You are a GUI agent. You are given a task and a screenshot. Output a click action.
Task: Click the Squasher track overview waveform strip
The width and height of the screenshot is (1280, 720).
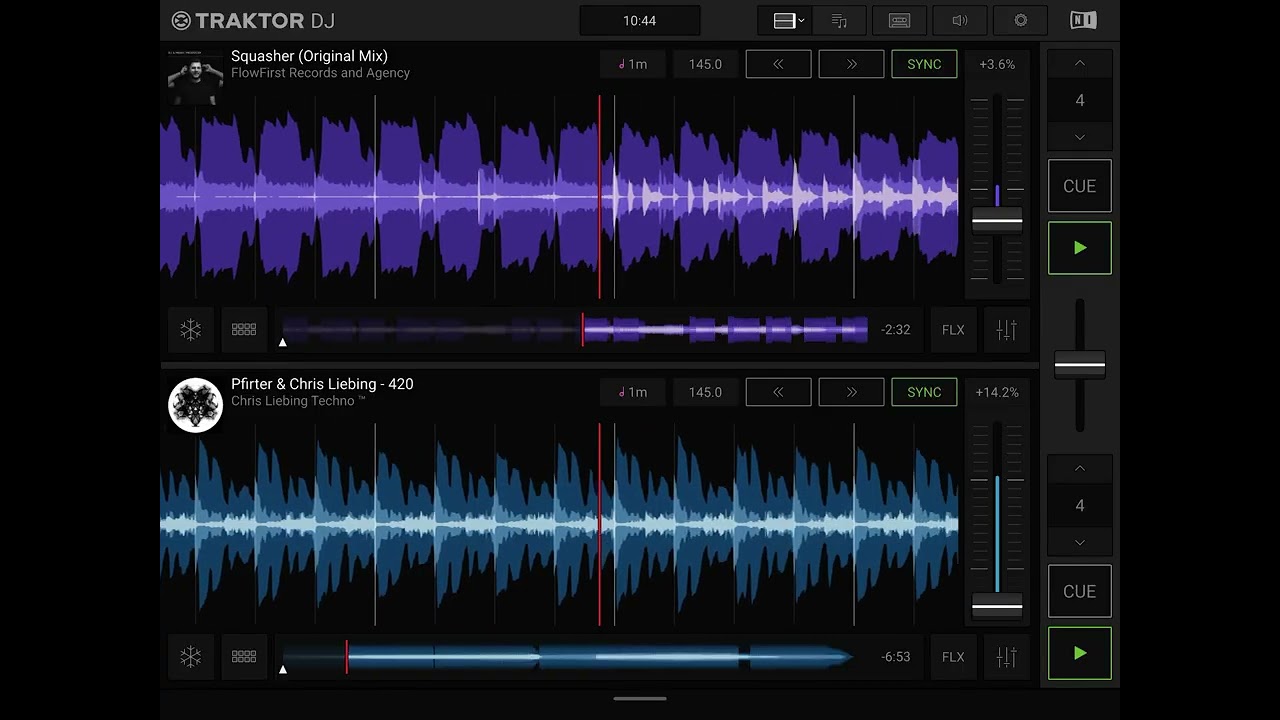point(575,329)
